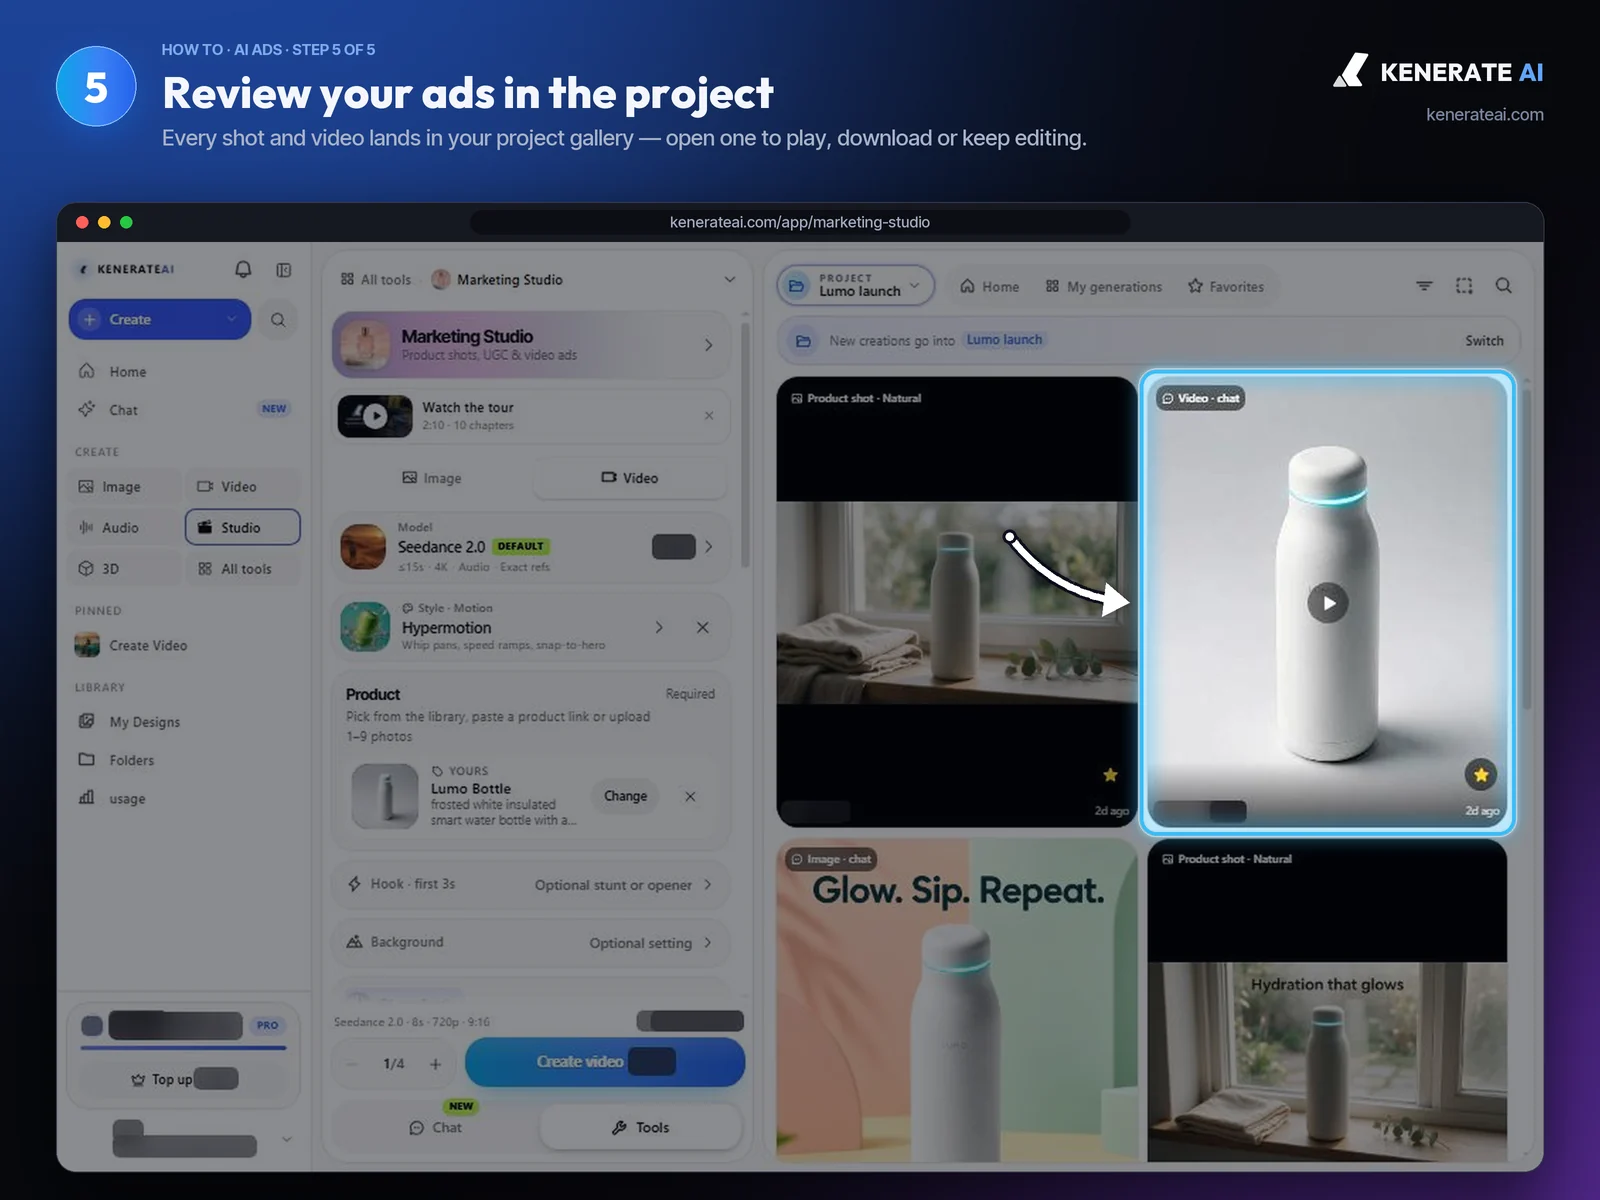Image resolution: width=1600 pixels, height=1200 pixels.
Task: Click the sidebar search icon
Action: [278, 320]
